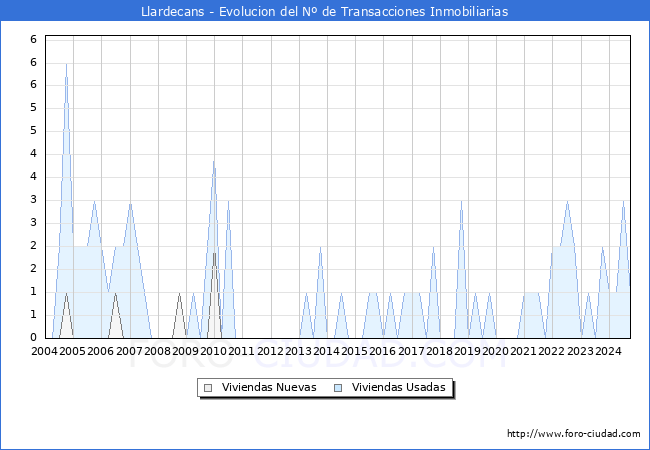
Task: Click the 2010 used-housing peak tip
Action: (214, 162)
